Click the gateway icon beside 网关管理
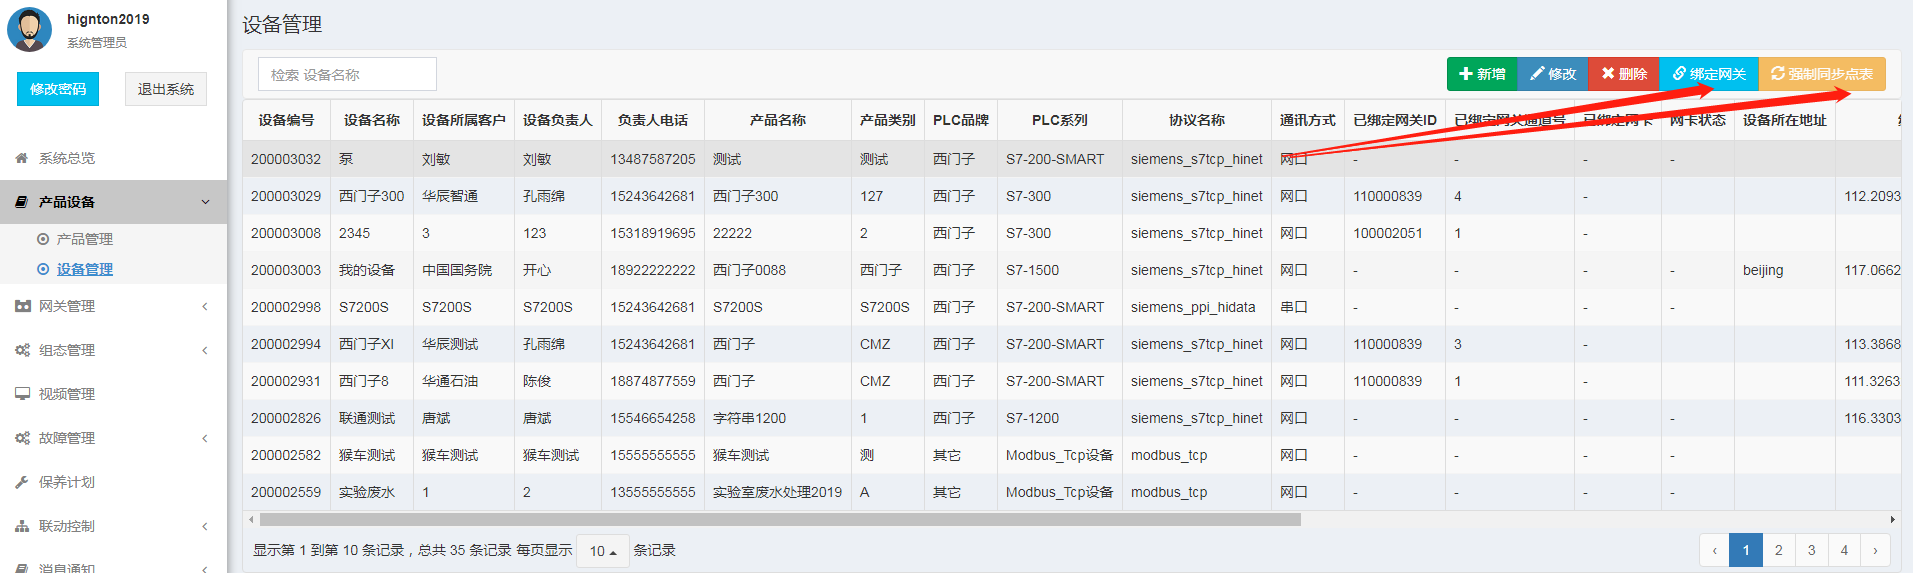The image size is (1913, 573). pos(22,306)
